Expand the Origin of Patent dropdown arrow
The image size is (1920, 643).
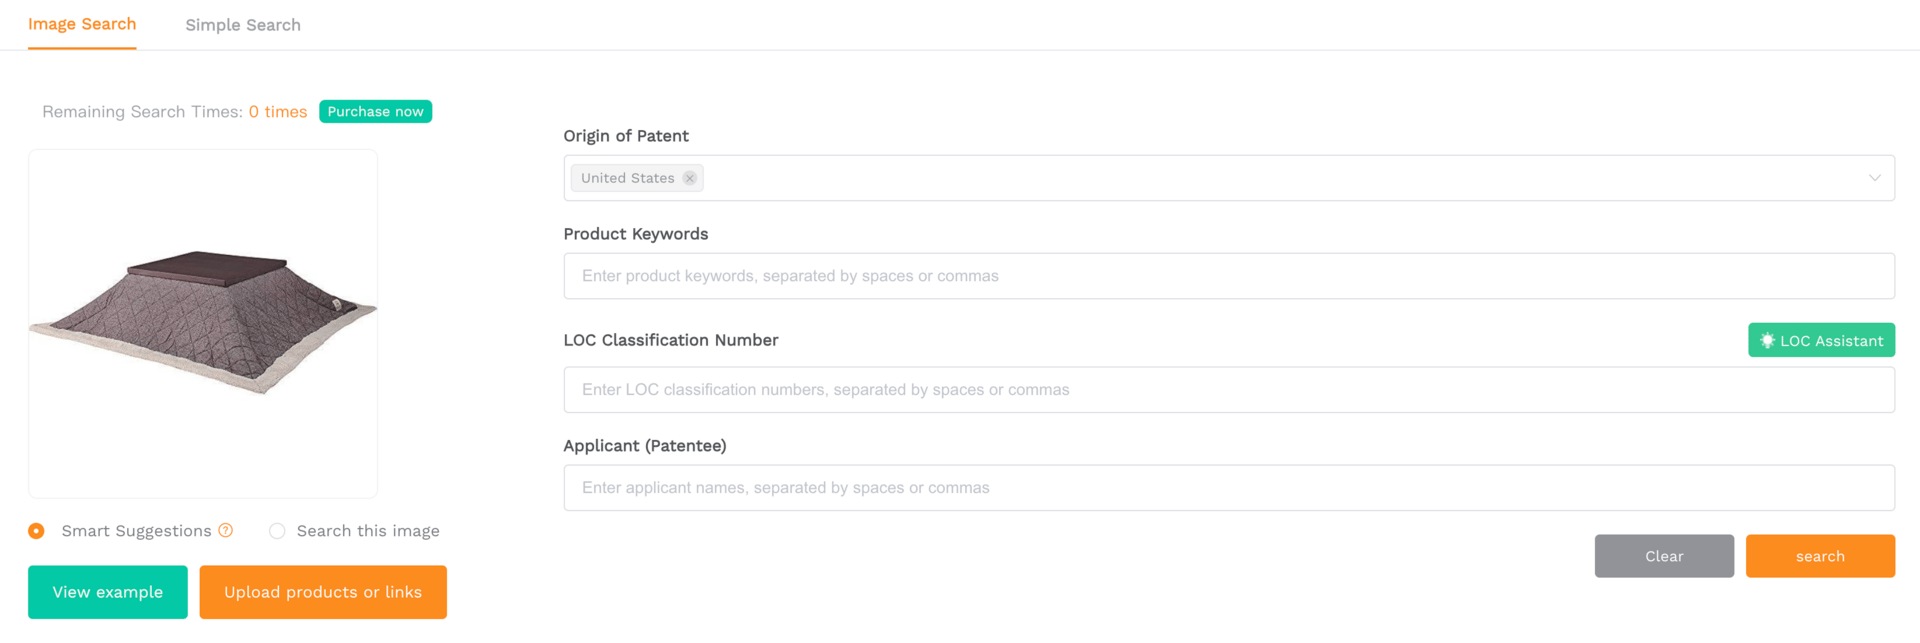(1874, 178)
